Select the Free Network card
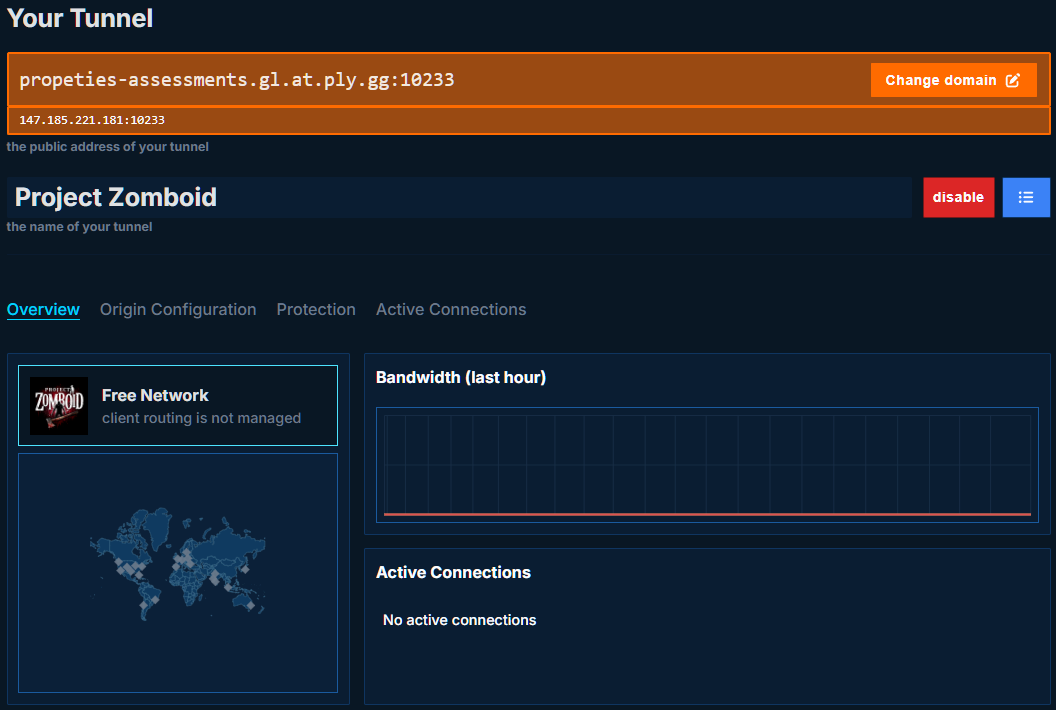Viewport: 1056px width, 710px height. (178, 406)
